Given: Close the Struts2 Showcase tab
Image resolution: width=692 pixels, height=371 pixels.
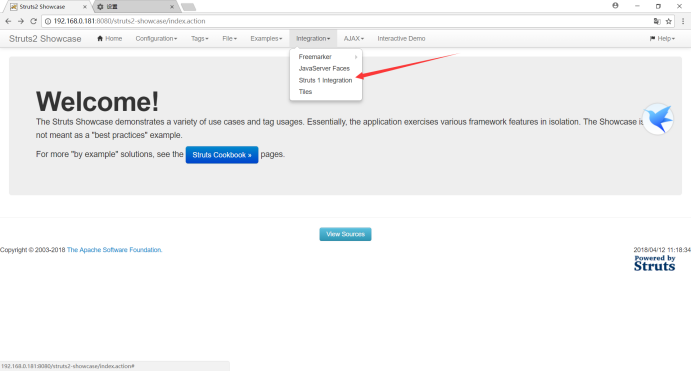Looking at the screenshot, I should coord(85,7).
